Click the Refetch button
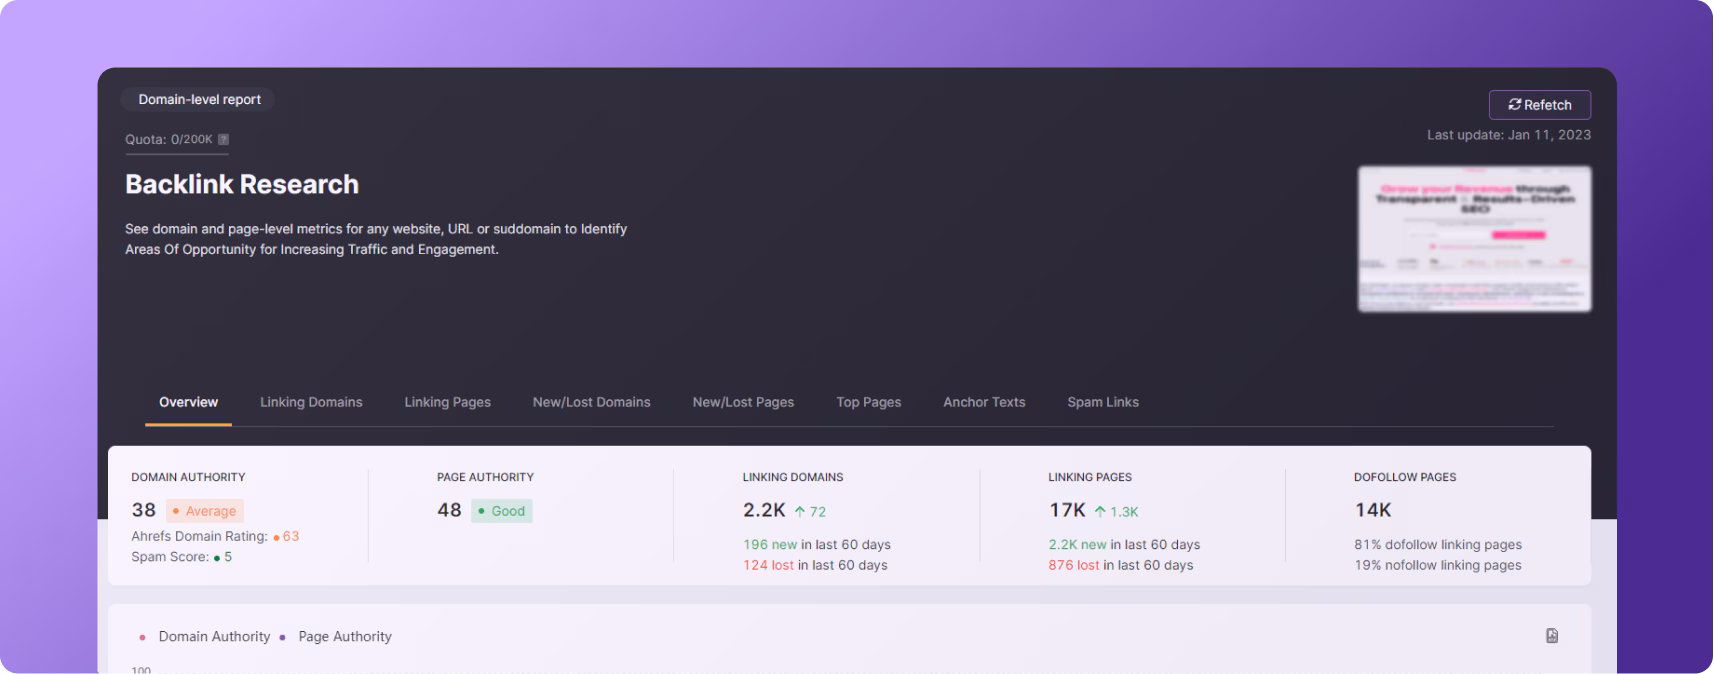 1539,105
